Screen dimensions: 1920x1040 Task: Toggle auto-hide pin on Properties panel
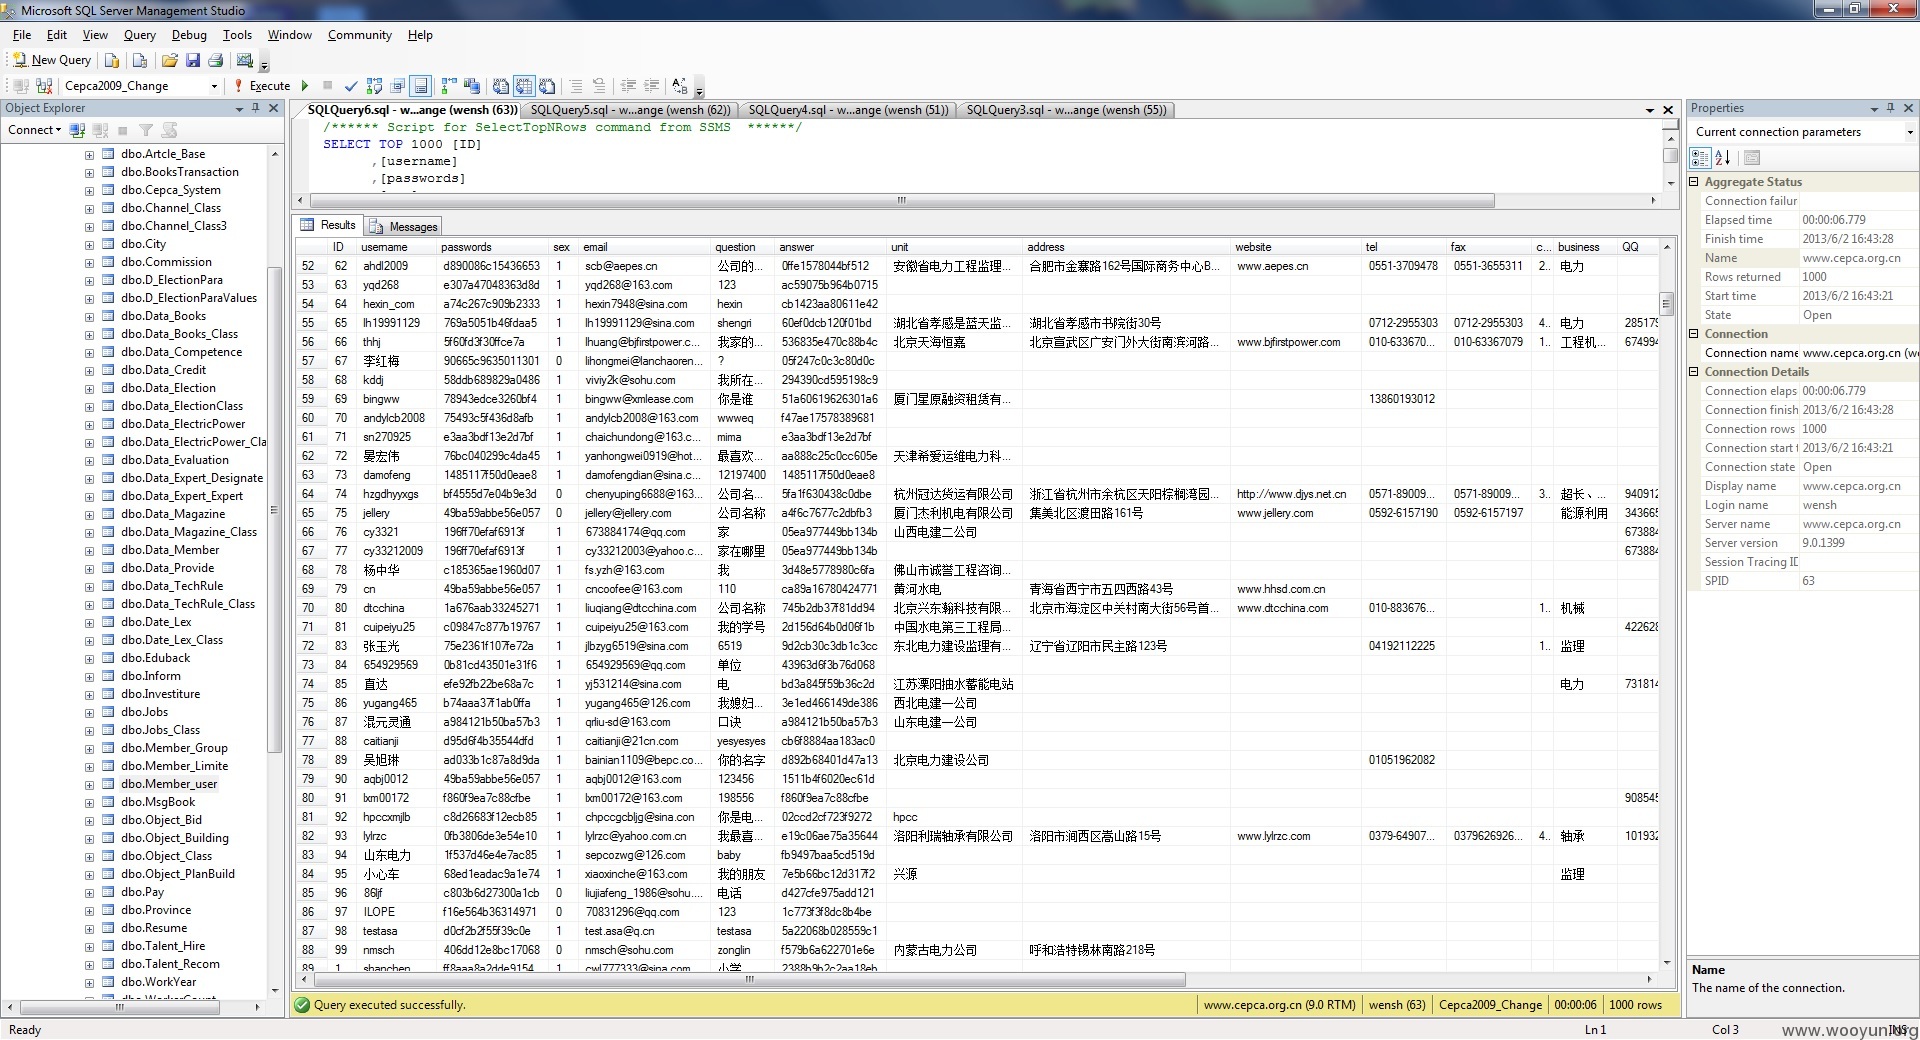(1890, 108)
